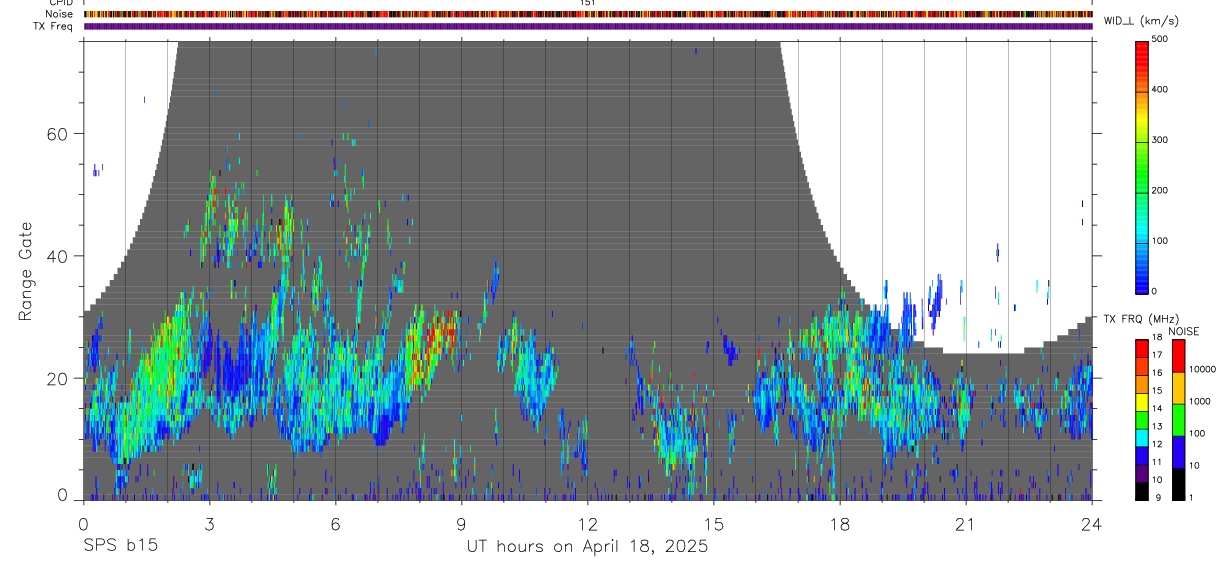1228x567 pixels.
Task: Click the 'Range Gate' y-axis title
Action: (x=26, y=271)
